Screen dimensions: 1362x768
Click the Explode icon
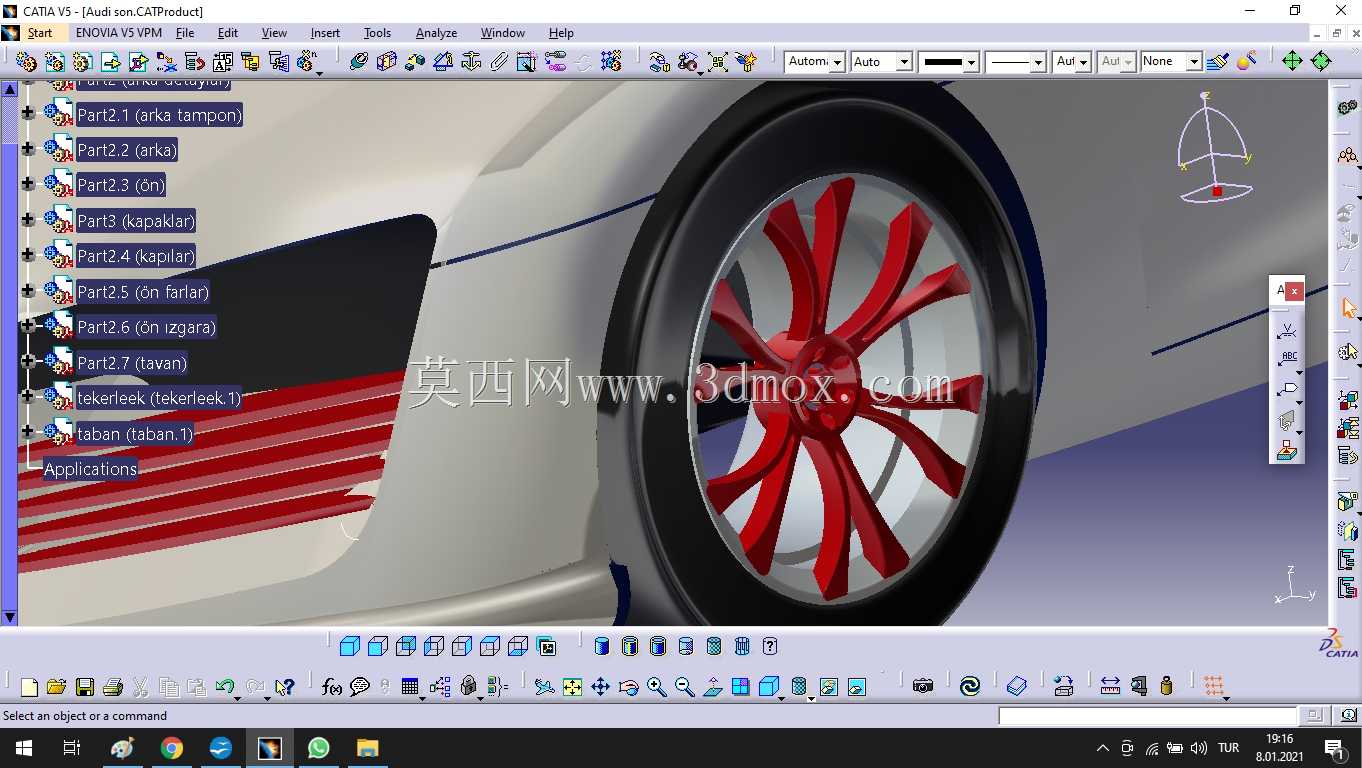click(718, 62)
